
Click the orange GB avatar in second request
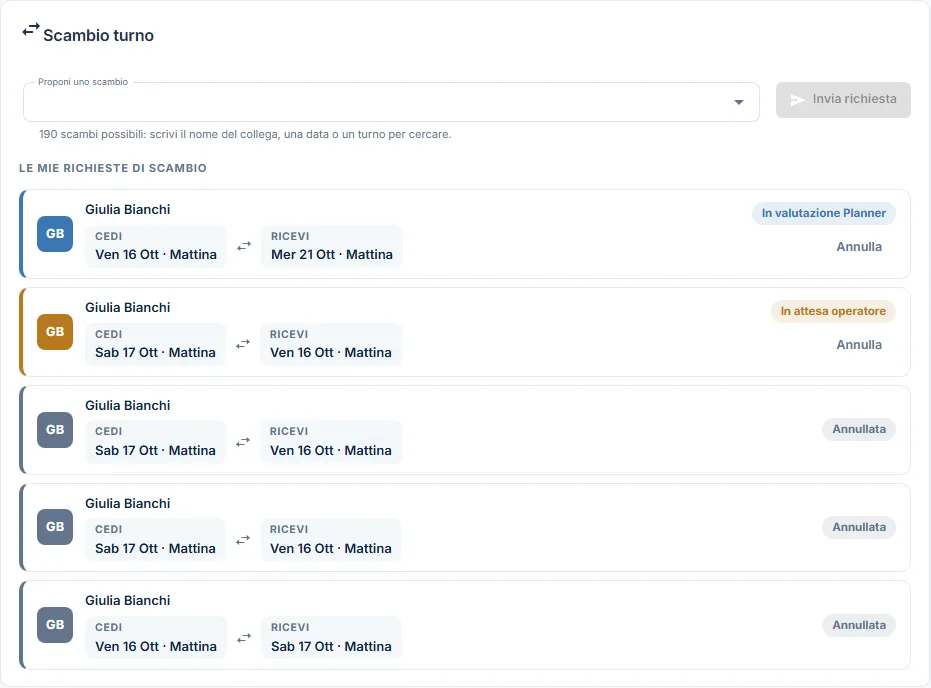tap(55, 332)
